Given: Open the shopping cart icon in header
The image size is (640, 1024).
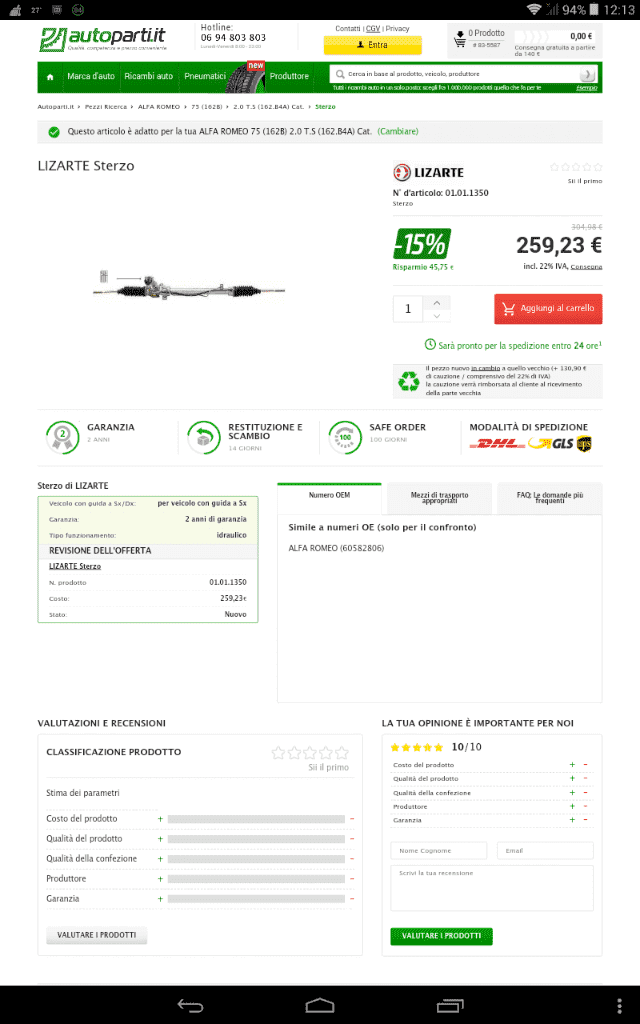Looking at the screenshot, I should tap(460, 39).
